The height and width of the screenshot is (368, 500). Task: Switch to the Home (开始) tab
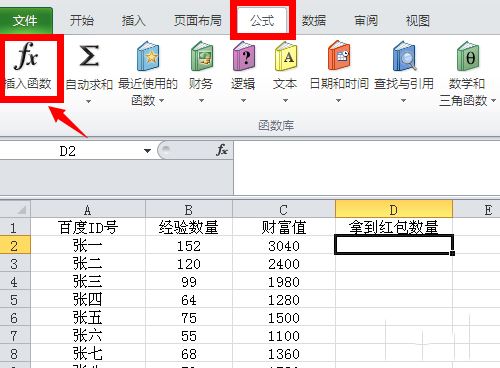point(82,21)
